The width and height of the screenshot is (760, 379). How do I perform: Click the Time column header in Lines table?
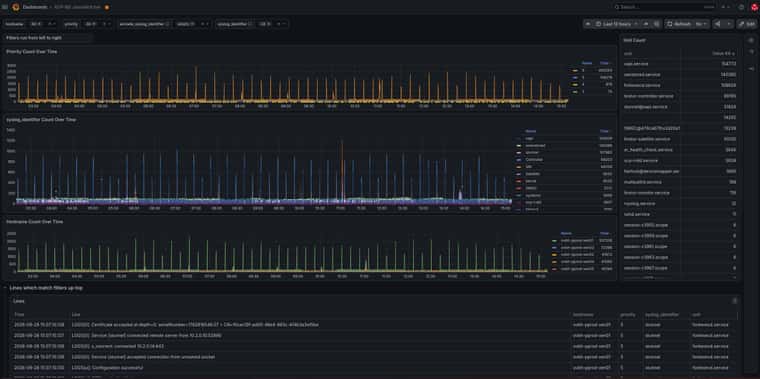(18, 315)
